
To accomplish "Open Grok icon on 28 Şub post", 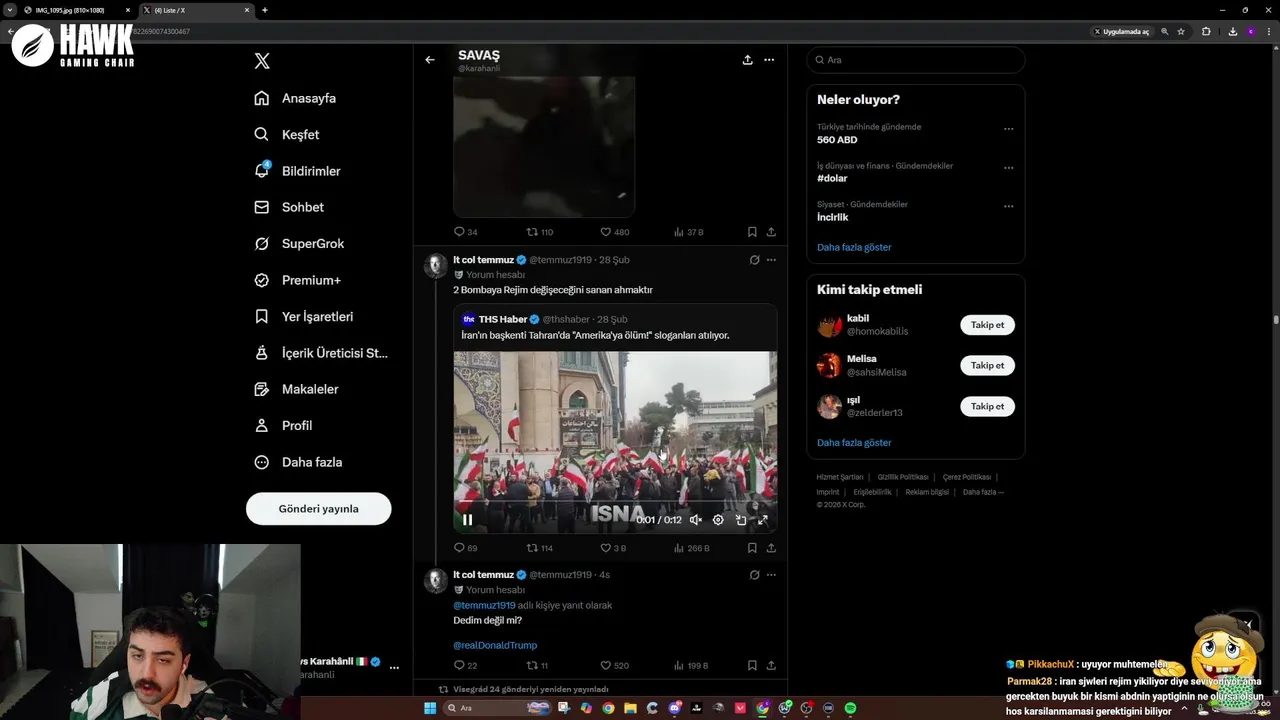I will pyautogui.click(x=754, y=260).
